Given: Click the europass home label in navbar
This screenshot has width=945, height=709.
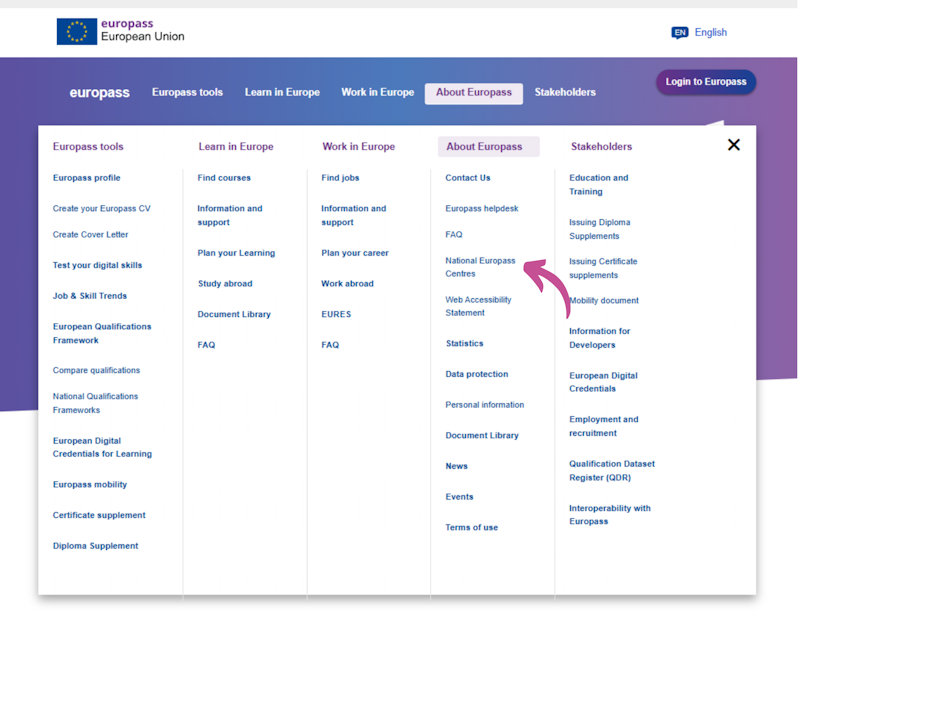Looking at the screenshot, I should (99, 93).
